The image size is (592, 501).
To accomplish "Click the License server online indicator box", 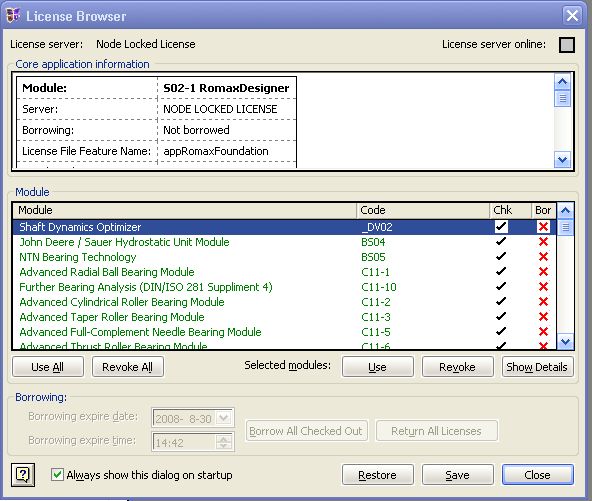I will (567, 45).
